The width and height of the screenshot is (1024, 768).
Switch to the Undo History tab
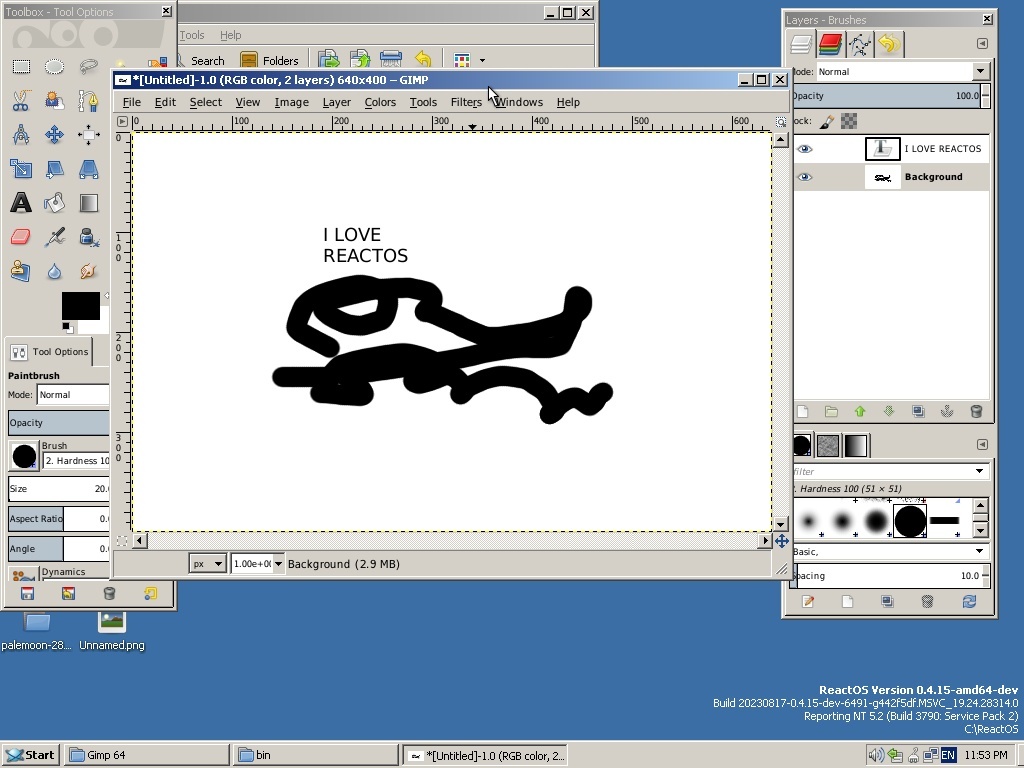pos(889,44)
